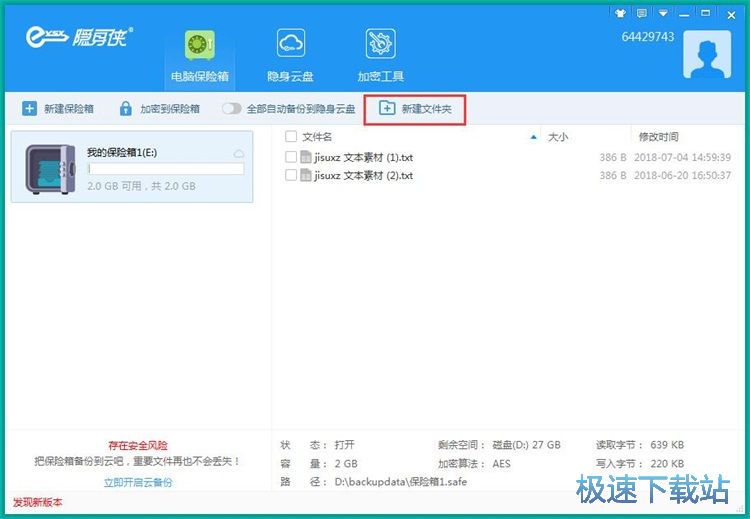Toggle 全部自动备份到隐身云盘 switch

pyautogui.click(x=232, y=109)
